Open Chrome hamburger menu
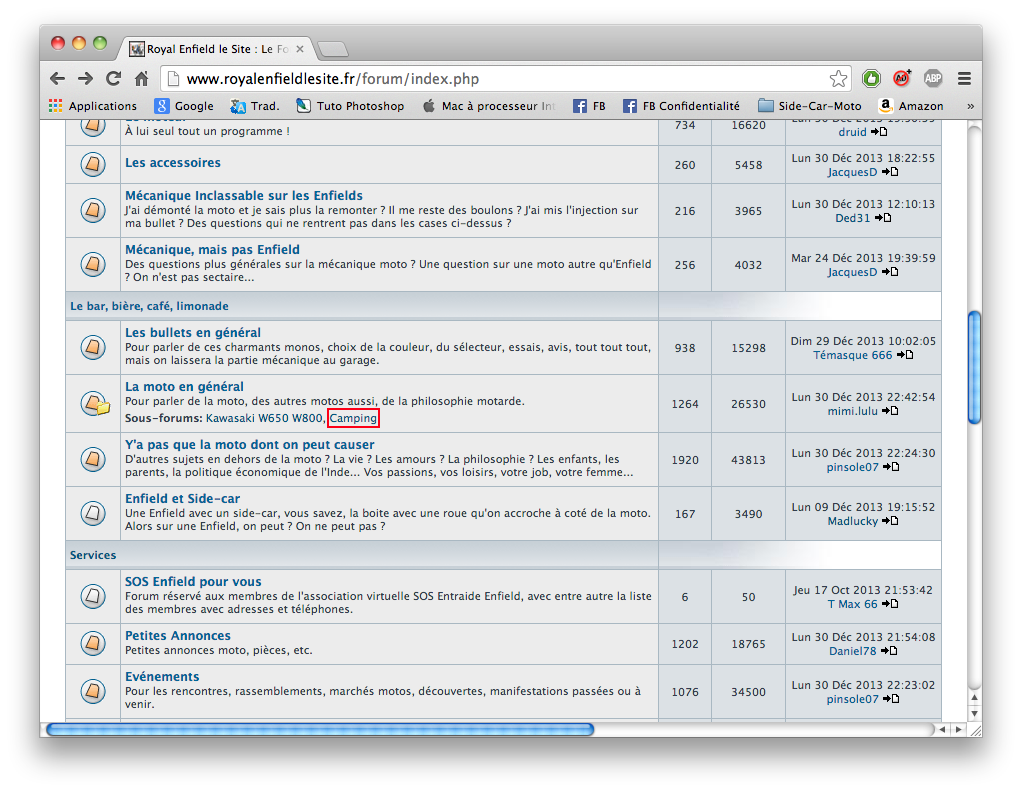 click(x=964, y=78)
